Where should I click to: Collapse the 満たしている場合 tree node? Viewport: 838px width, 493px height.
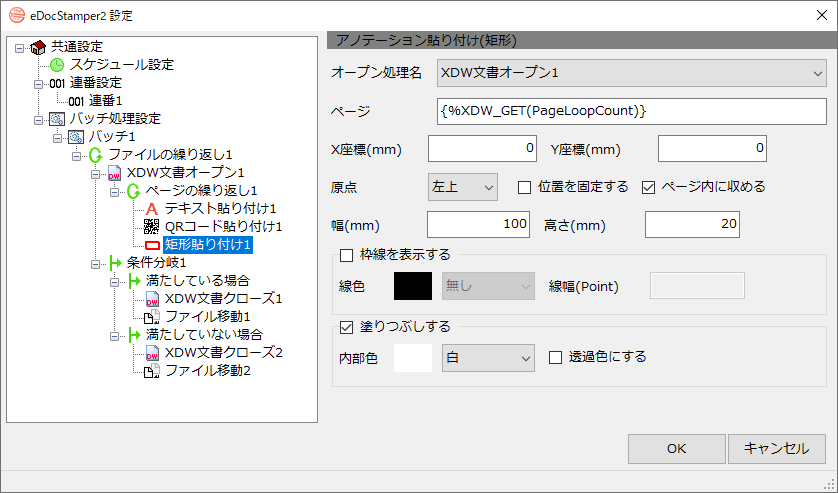coord(114,282)
